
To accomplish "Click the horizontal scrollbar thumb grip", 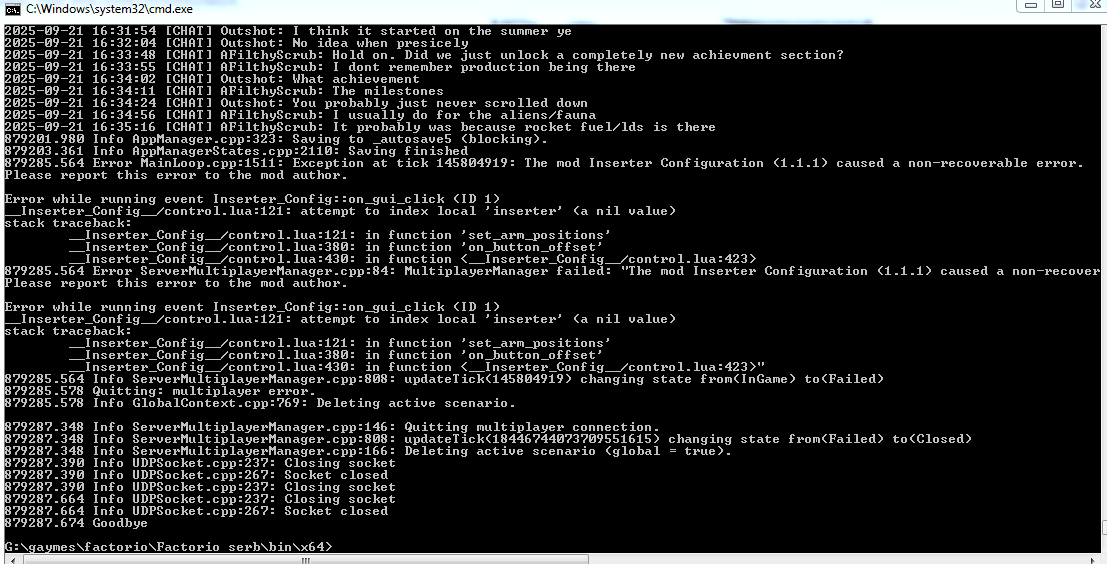I will point(304,560).
